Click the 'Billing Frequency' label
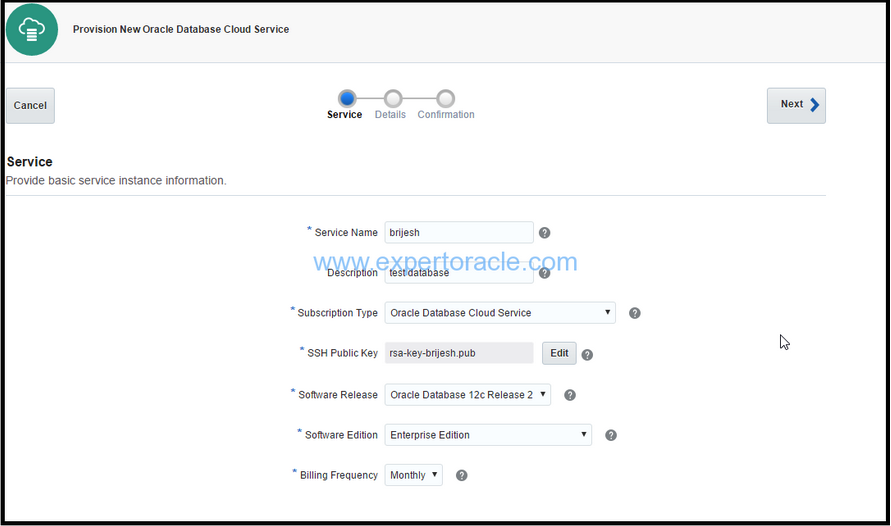 point(339,475)
